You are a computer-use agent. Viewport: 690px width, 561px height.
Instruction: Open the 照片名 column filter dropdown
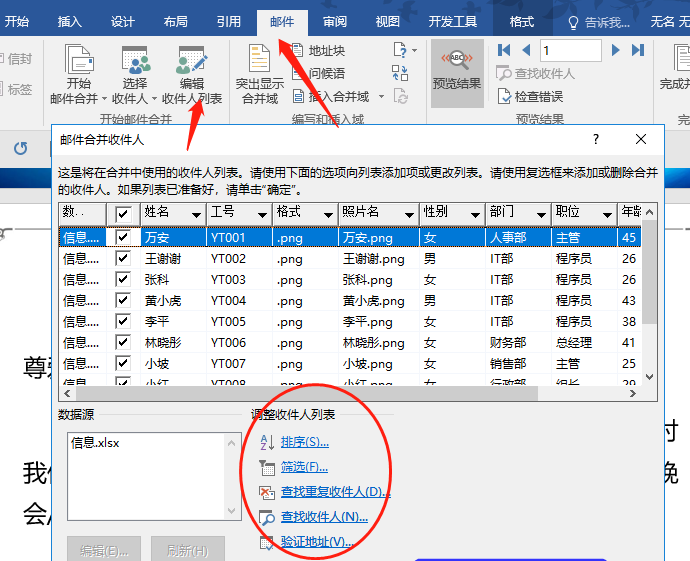(x=409, y=215)
